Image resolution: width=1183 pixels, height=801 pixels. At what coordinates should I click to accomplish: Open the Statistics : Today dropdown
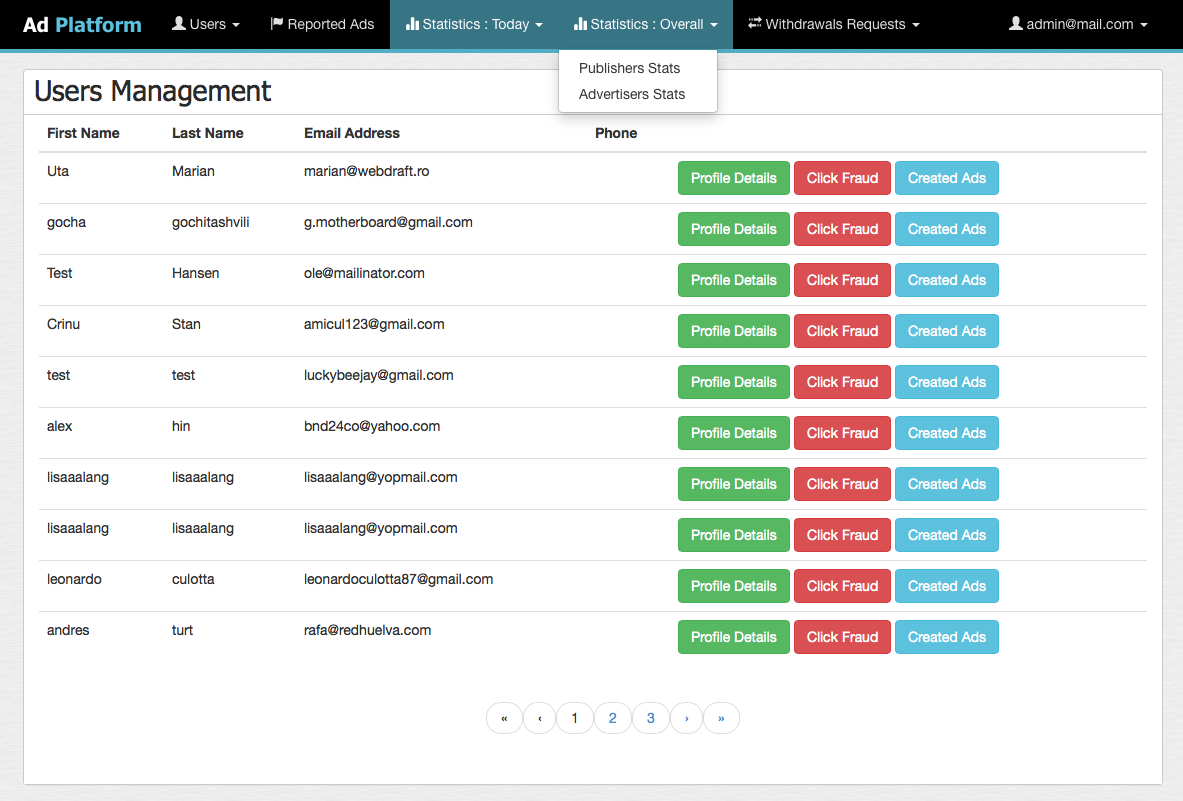click(x=475, y=24)
